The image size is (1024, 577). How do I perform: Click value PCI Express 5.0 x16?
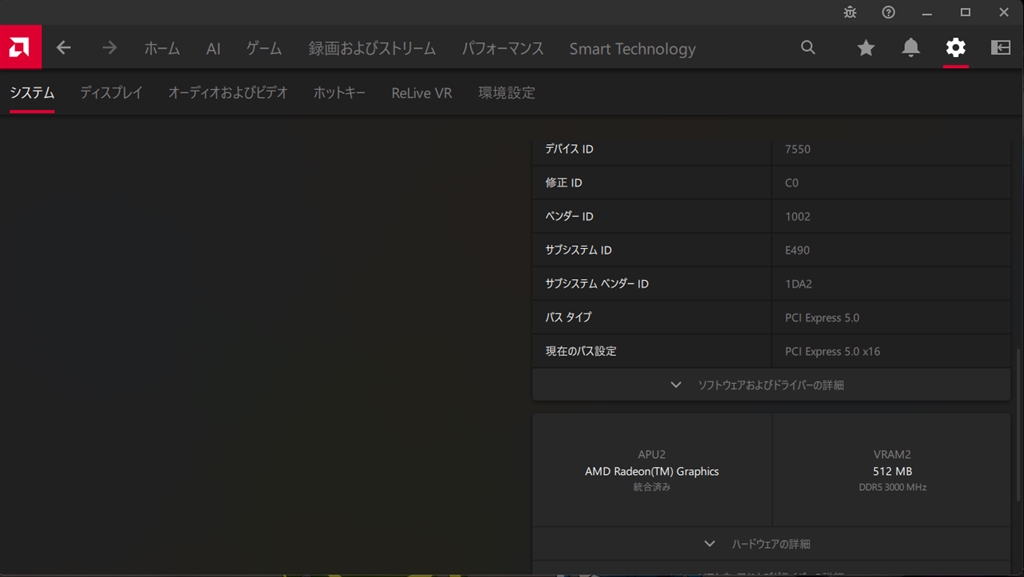pos(832,351)
